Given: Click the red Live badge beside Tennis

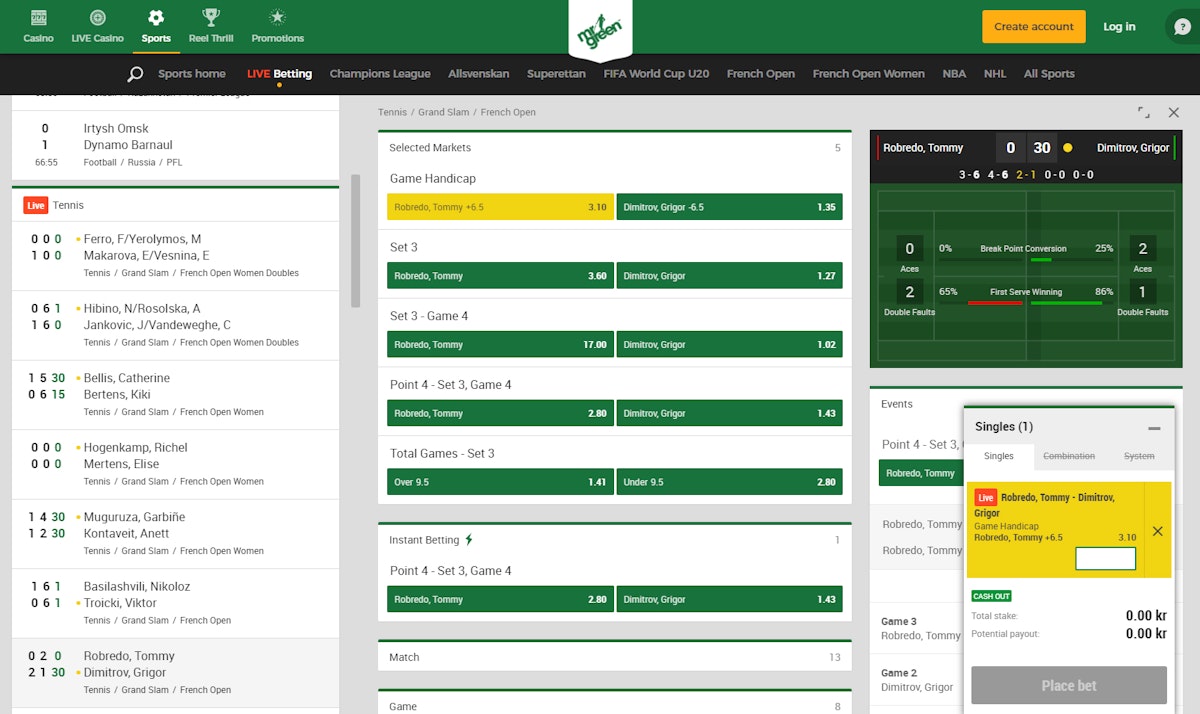Looking at the screenshot, I should pos(36,205).
